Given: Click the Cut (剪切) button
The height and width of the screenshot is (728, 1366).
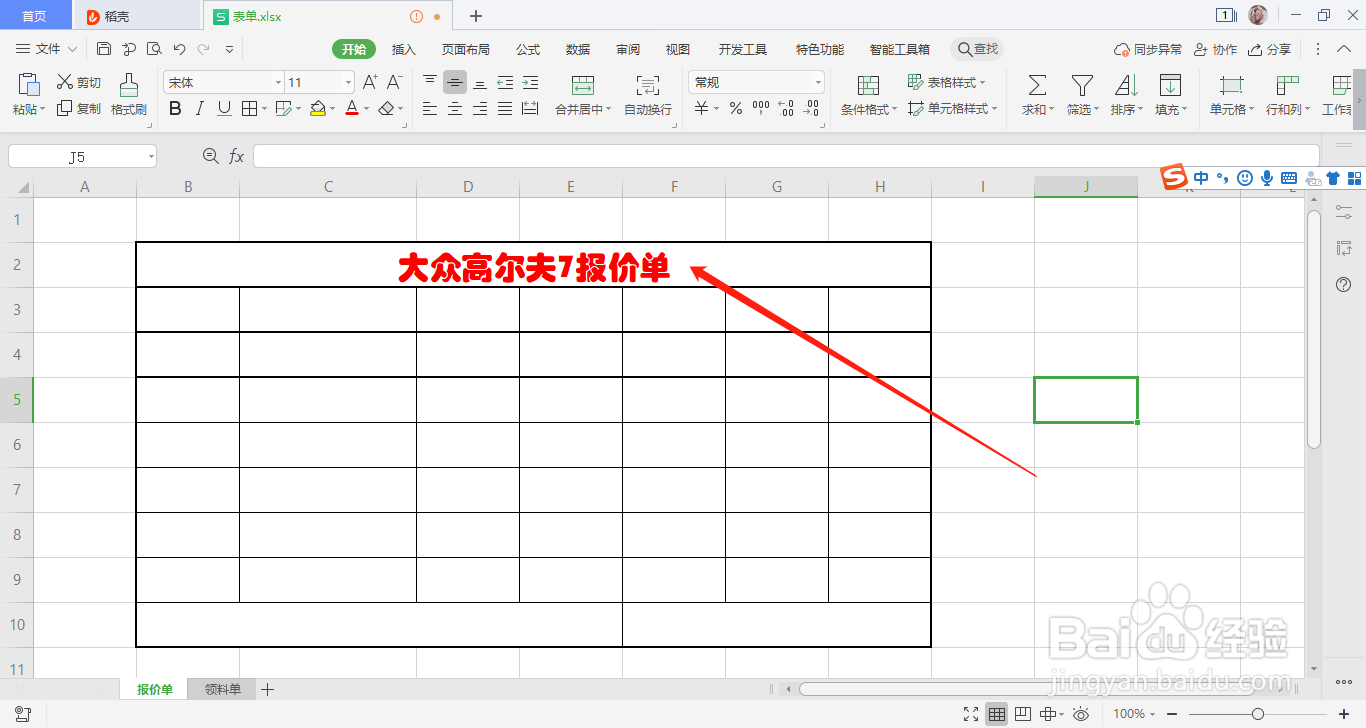Looking at the screenshot, I should click(x=79, y=82).
